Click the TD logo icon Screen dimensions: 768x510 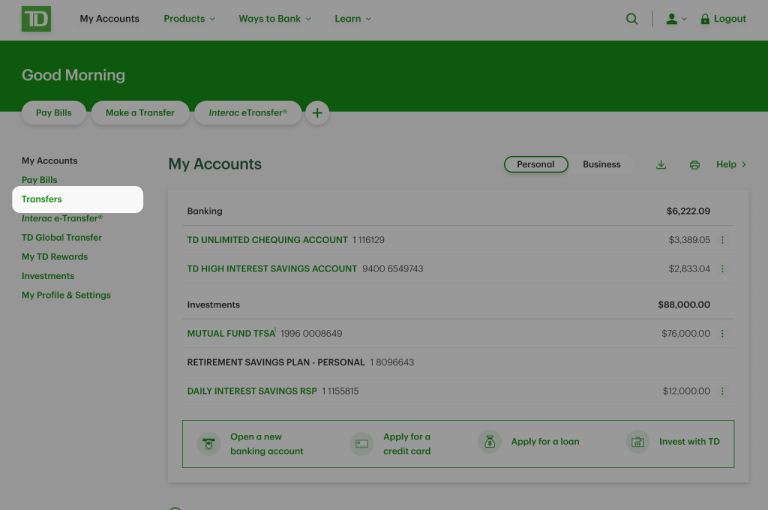point(36,19)
